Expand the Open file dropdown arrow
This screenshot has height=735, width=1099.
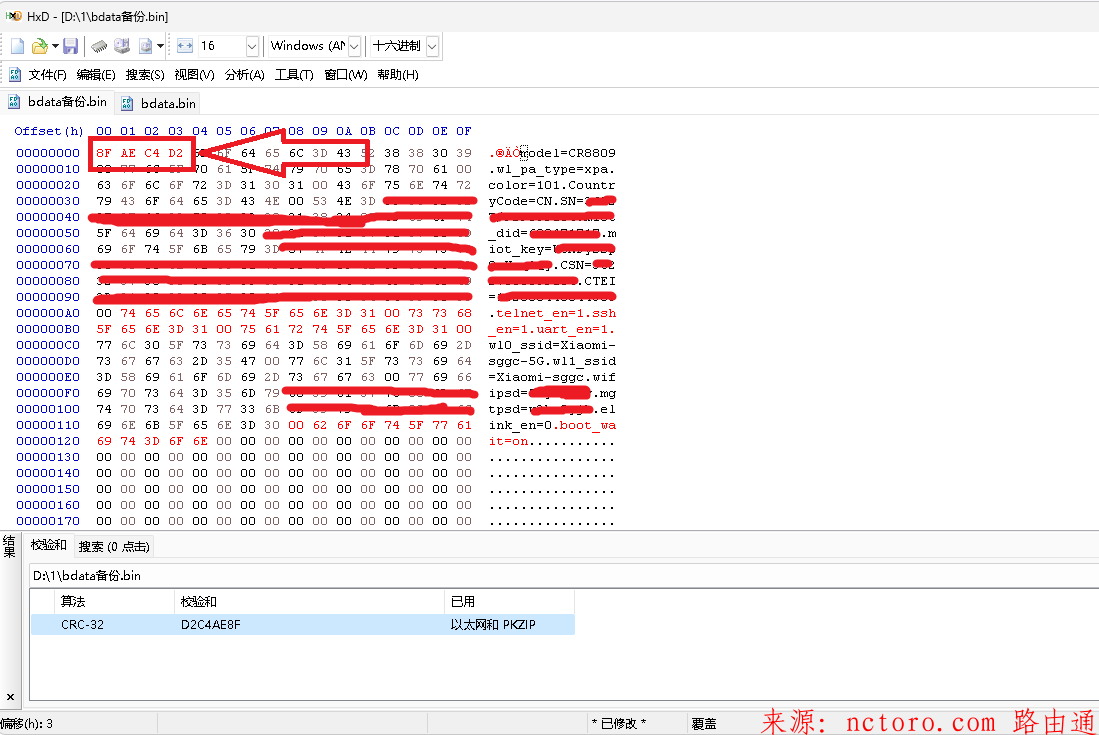coord(55,46)
